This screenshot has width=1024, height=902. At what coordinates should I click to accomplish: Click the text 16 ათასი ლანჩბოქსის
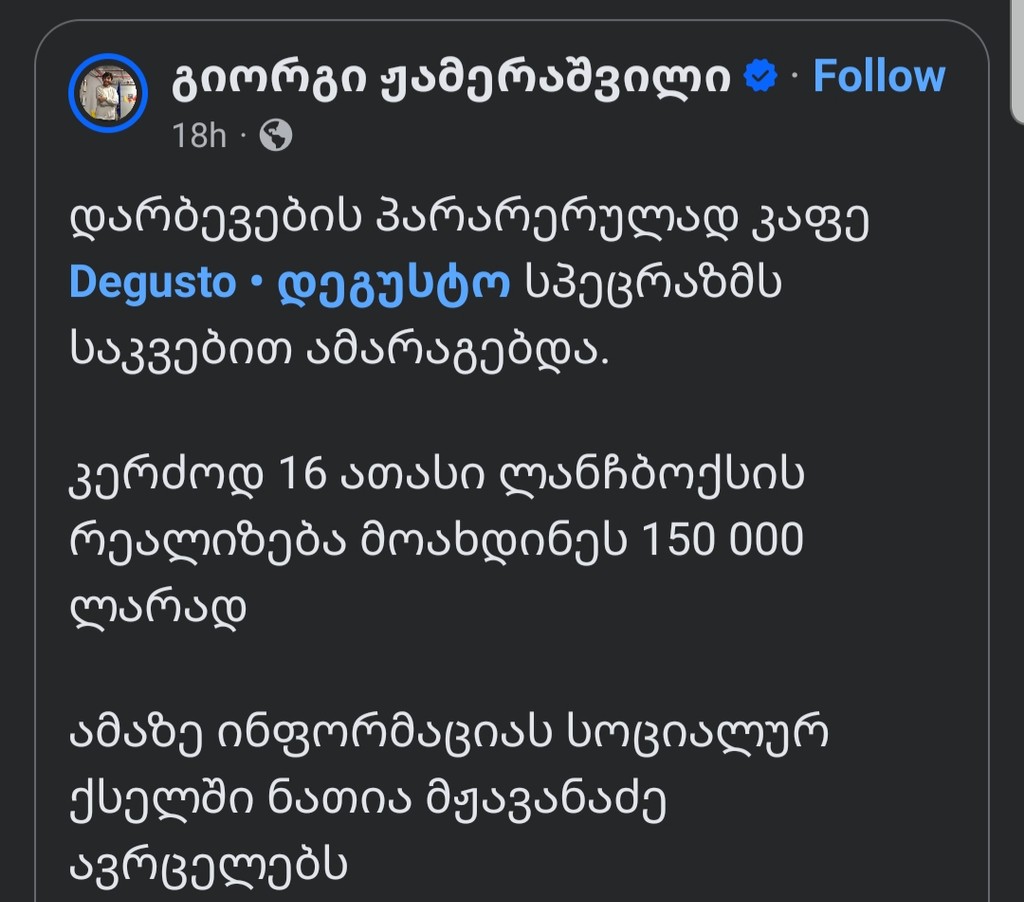(440, 477)
